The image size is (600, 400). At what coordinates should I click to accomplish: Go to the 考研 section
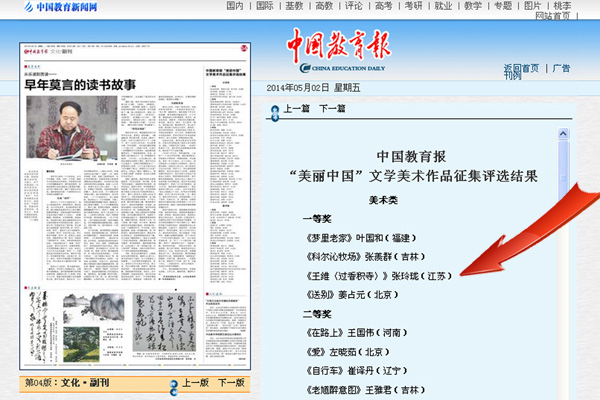[x=414, y=6]
